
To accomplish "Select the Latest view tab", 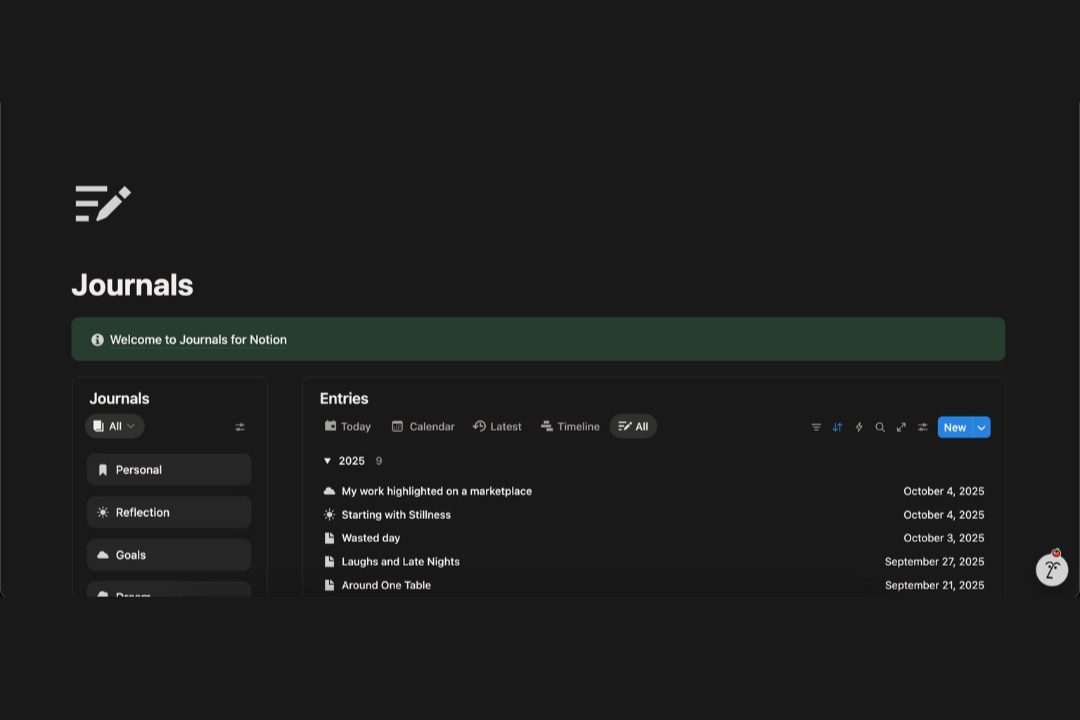I will (x=497, y=426).
